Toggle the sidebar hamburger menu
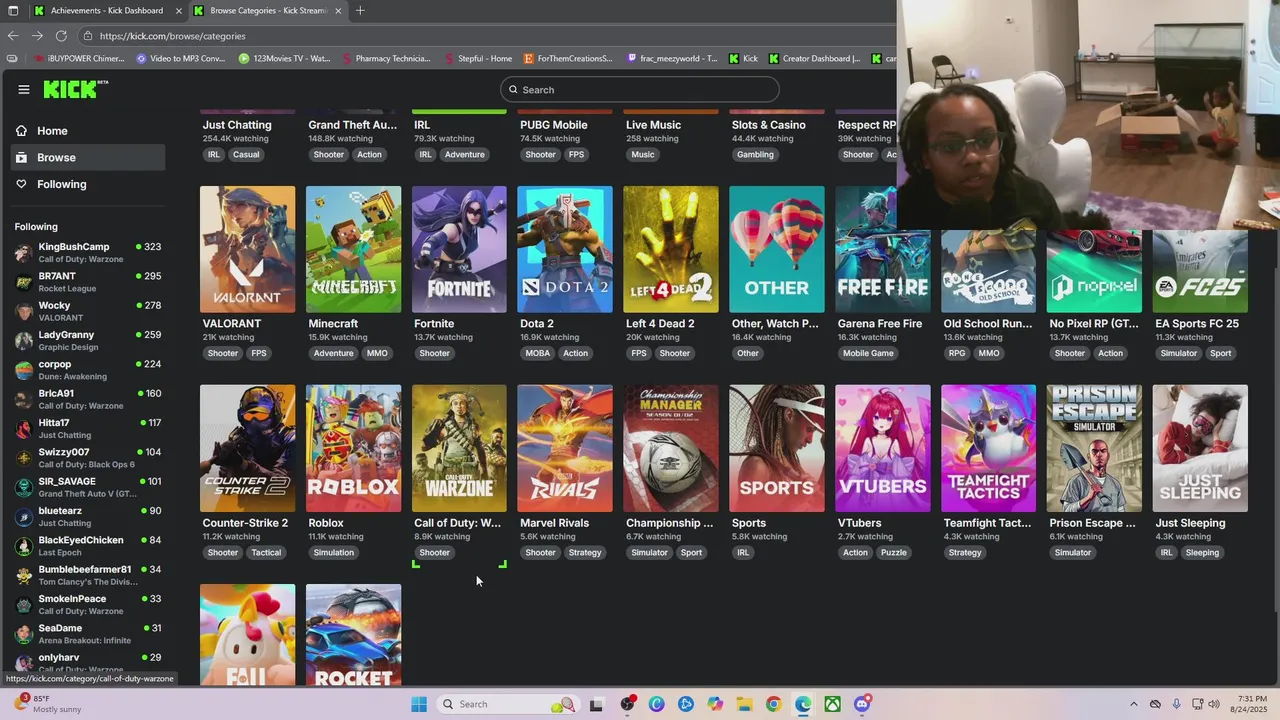1280x720 pixels. coord(24,89)
